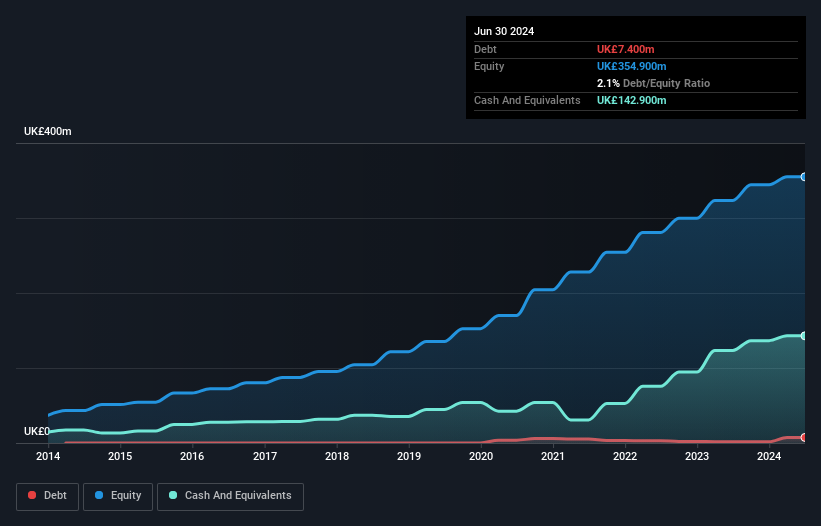821x526 pixels.
Task: Click the 2021 x-axis label
Action: (553, 456)
